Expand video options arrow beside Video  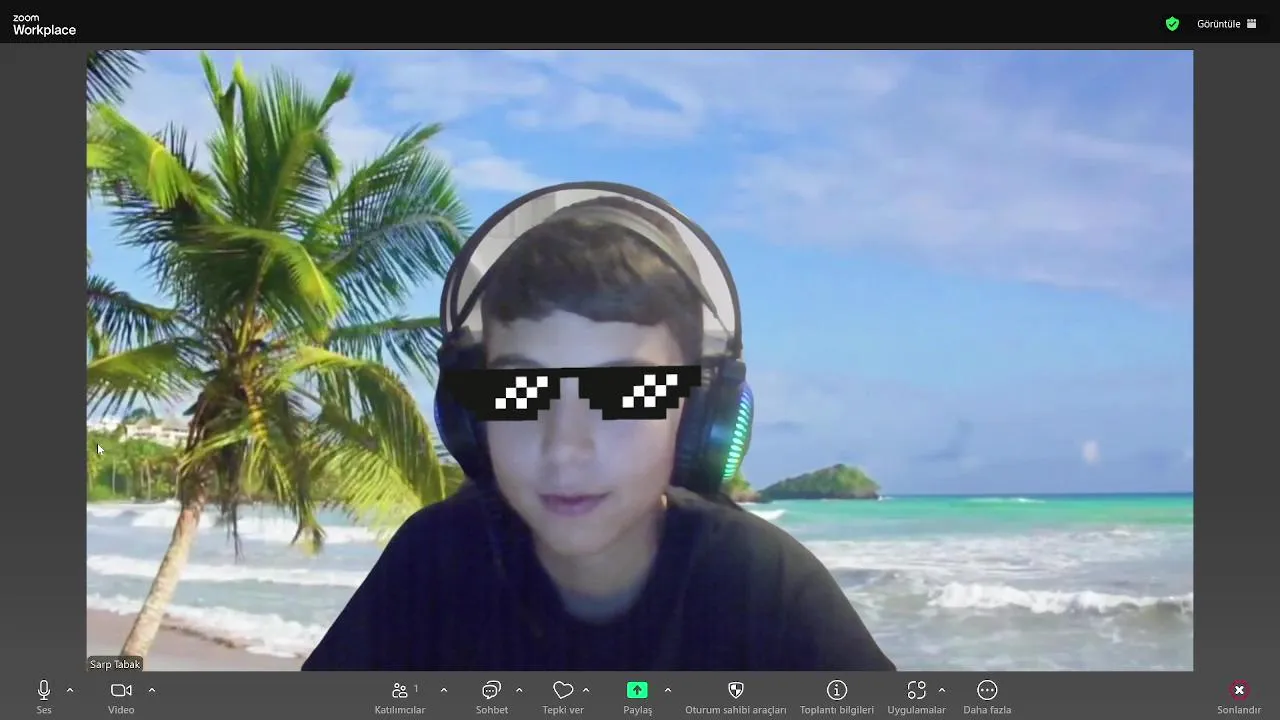pos(152,690)
